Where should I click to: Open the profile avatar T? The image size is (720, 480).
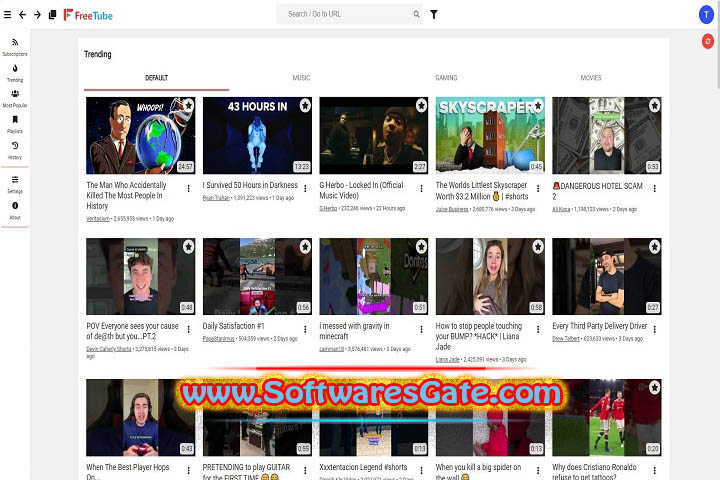pyautogui.click(x=706, y=15)
